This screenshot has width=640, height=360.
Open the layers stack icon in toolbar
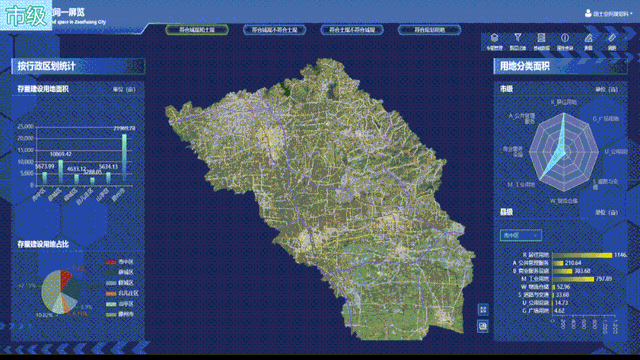[494, 38]
